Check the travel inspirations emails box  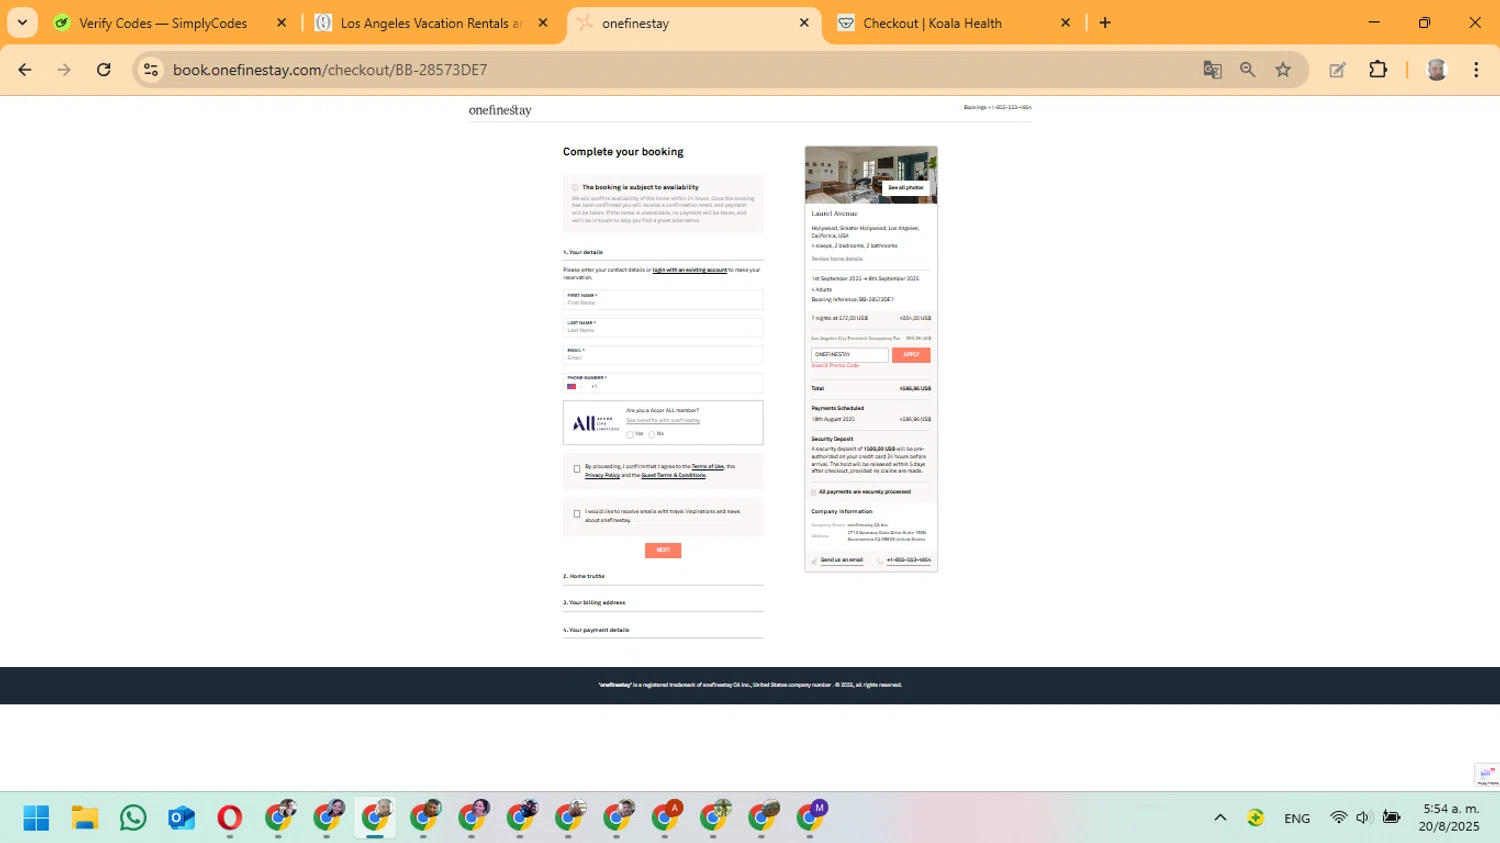pyautogui.click(x=577, y=514)
